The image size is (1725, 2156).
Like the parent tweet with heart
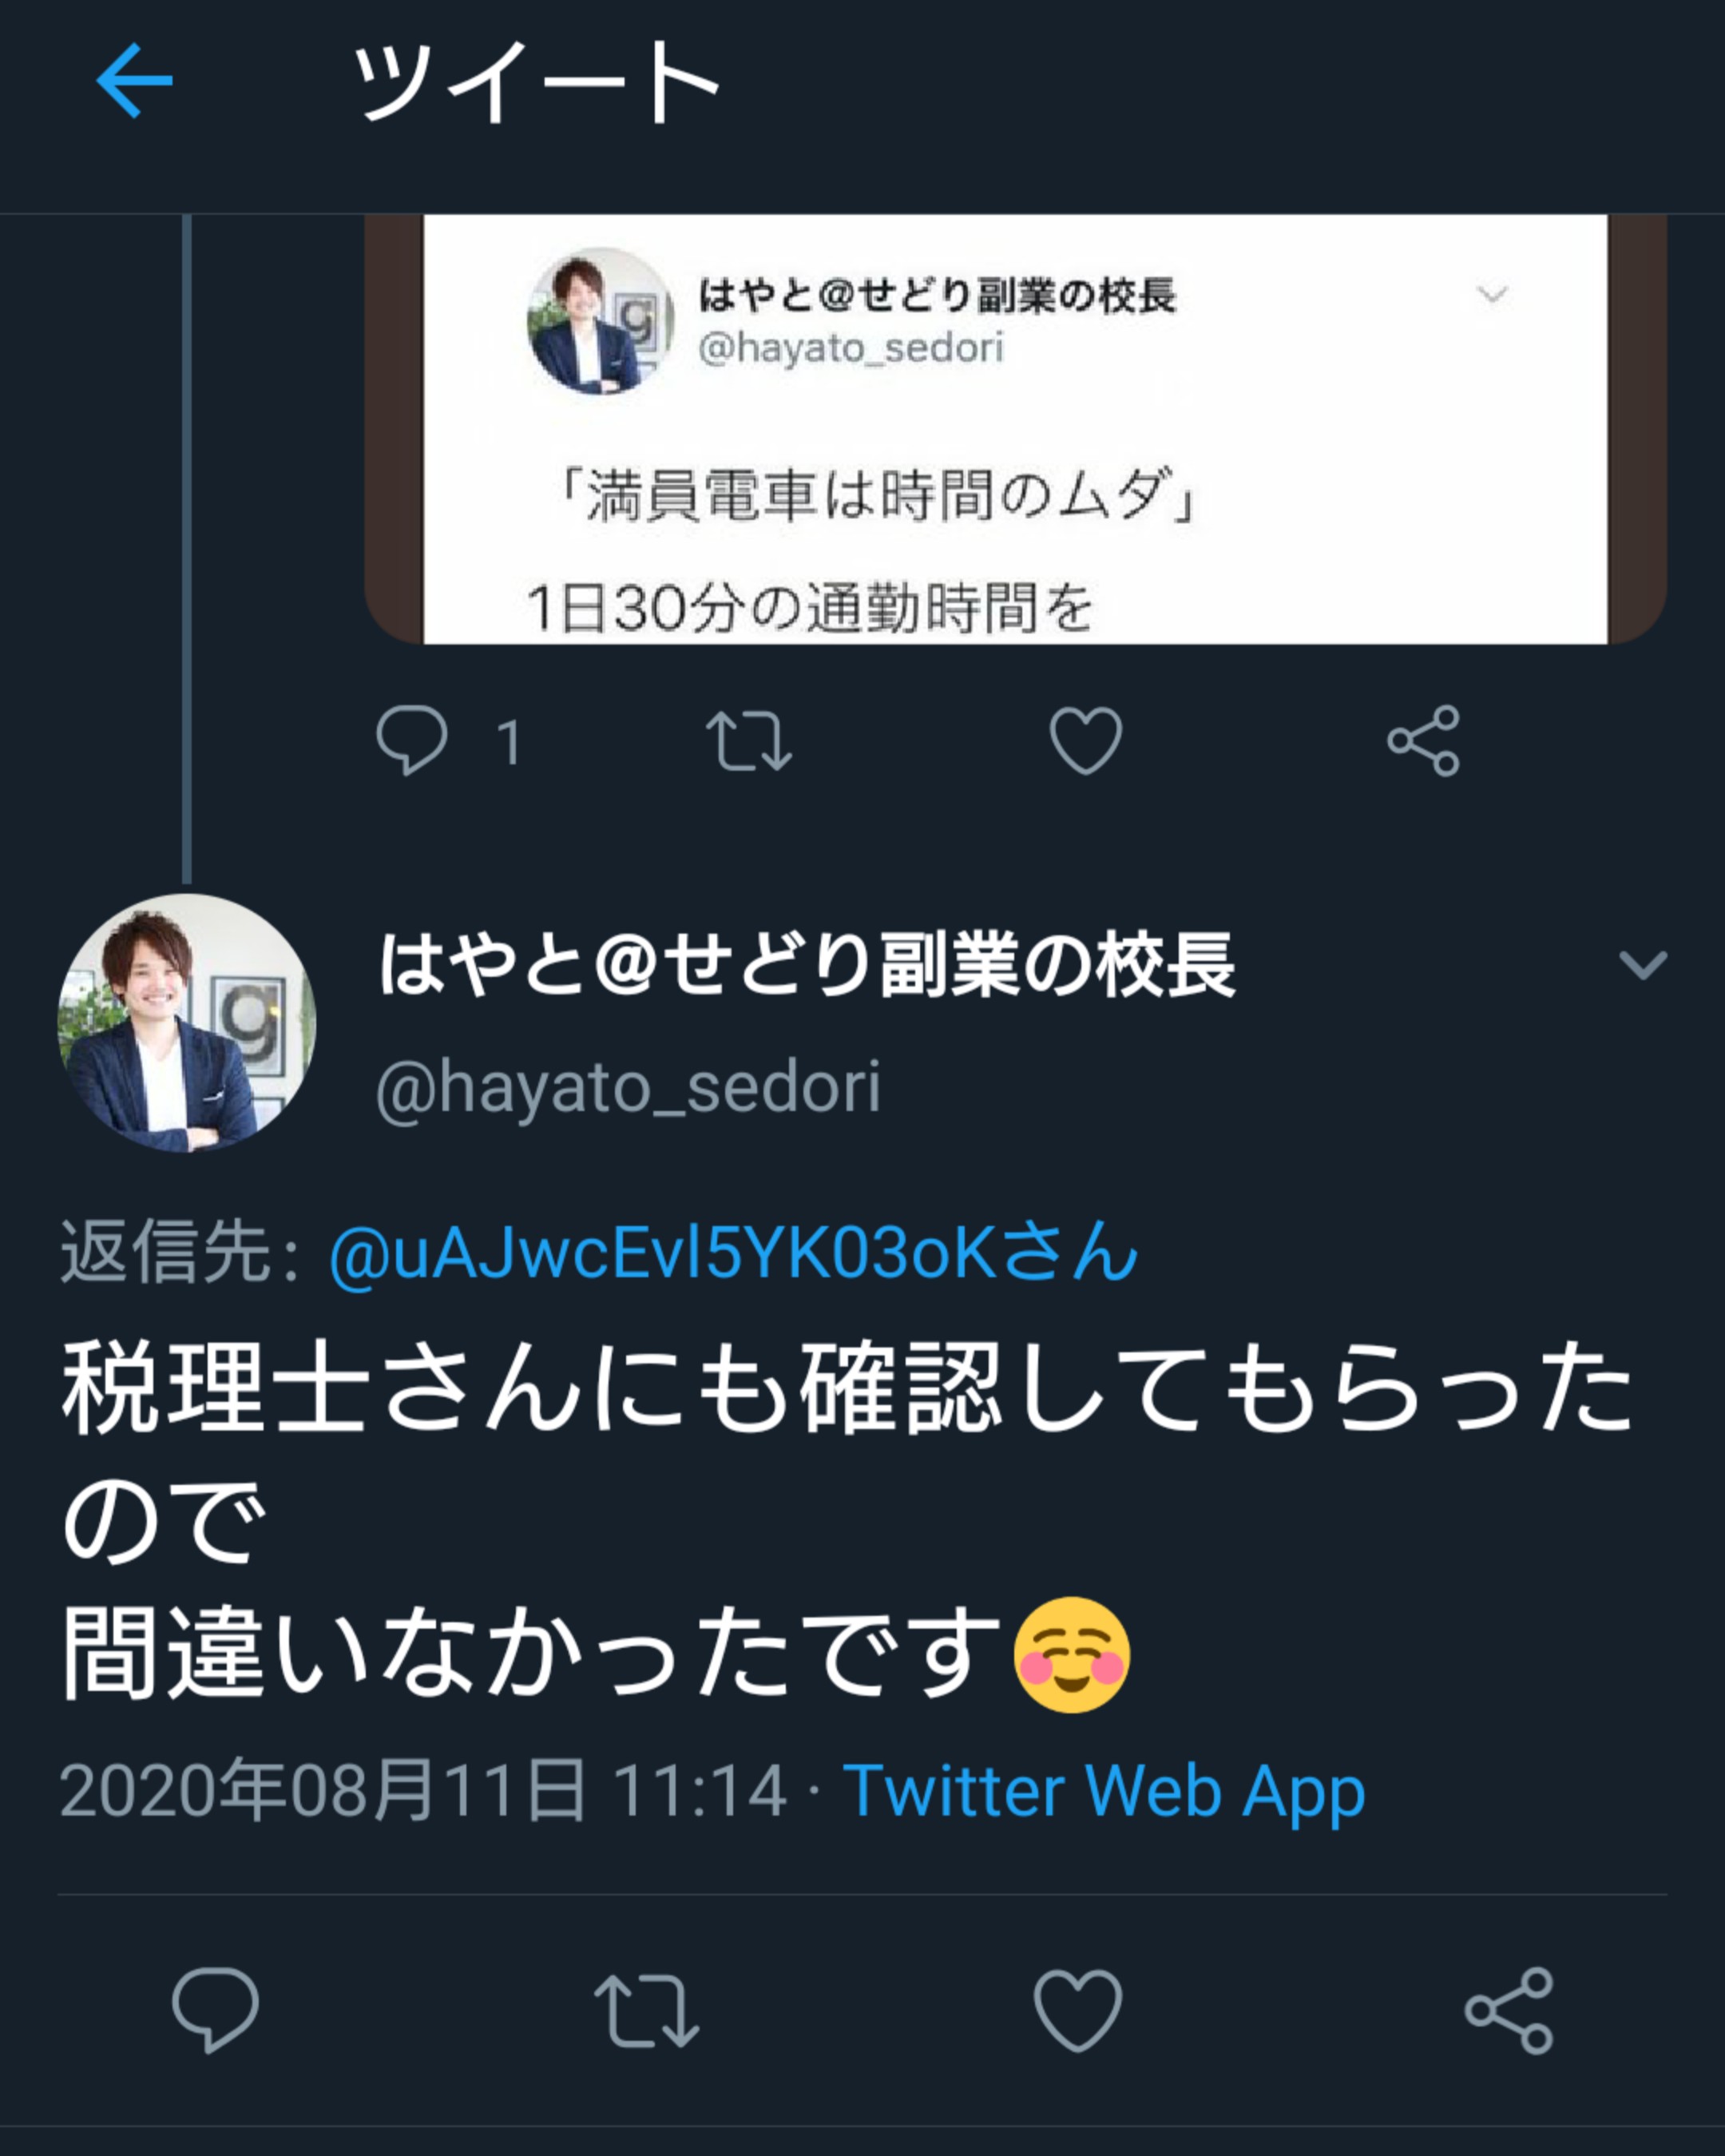coord(1085,741)
